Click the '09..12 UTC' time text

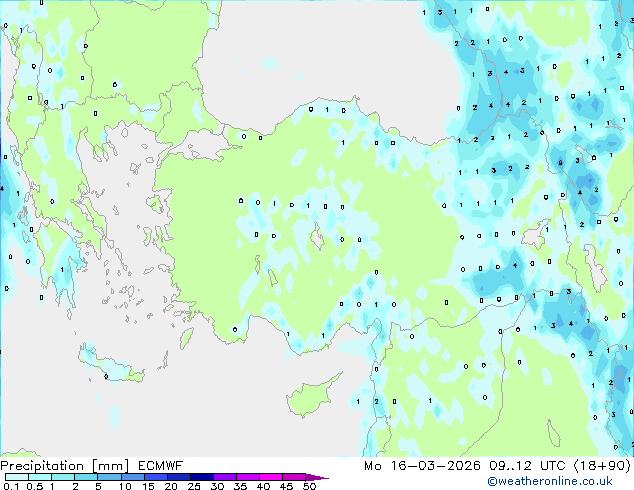coord(527,466)
